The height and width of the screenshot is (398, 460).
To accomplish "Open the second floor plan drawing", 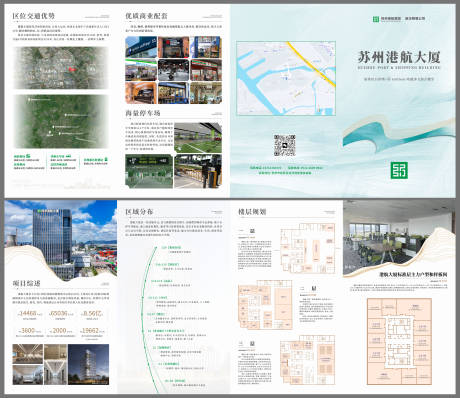I will click(x=265, y=304).
